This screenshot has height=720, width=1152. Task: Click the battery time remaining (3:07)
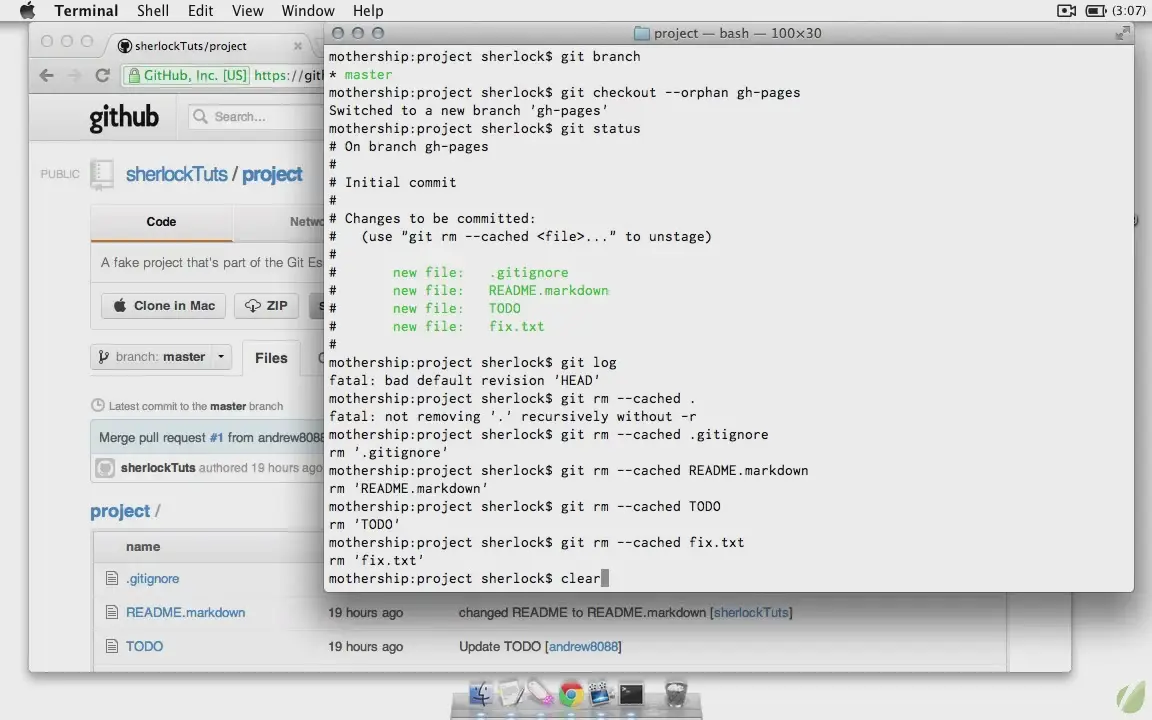[x=1128, y=10]
